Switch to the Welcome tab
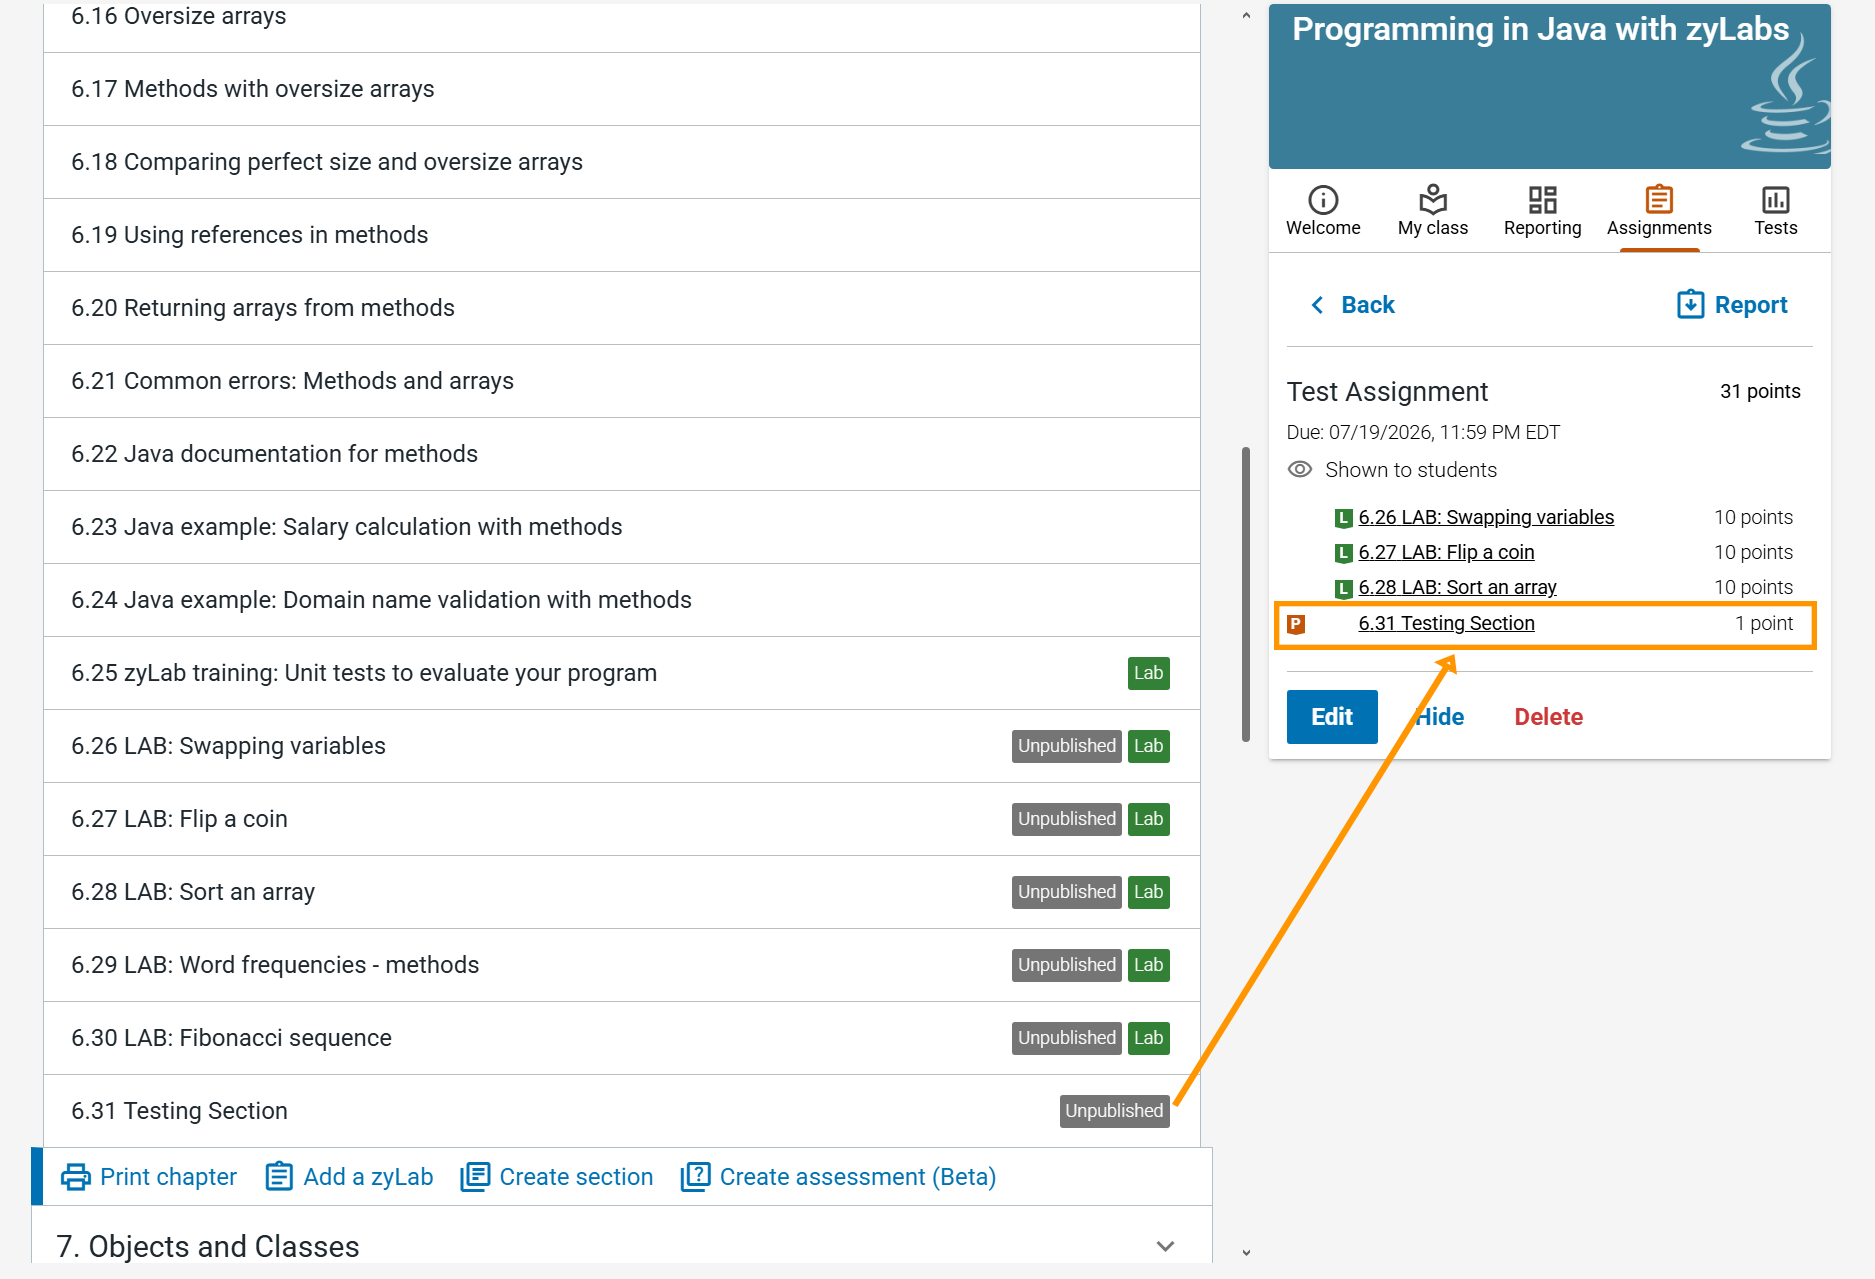Image resolution: width=1875 pixels, height=1279 pixels. (x=1323, y=211)
